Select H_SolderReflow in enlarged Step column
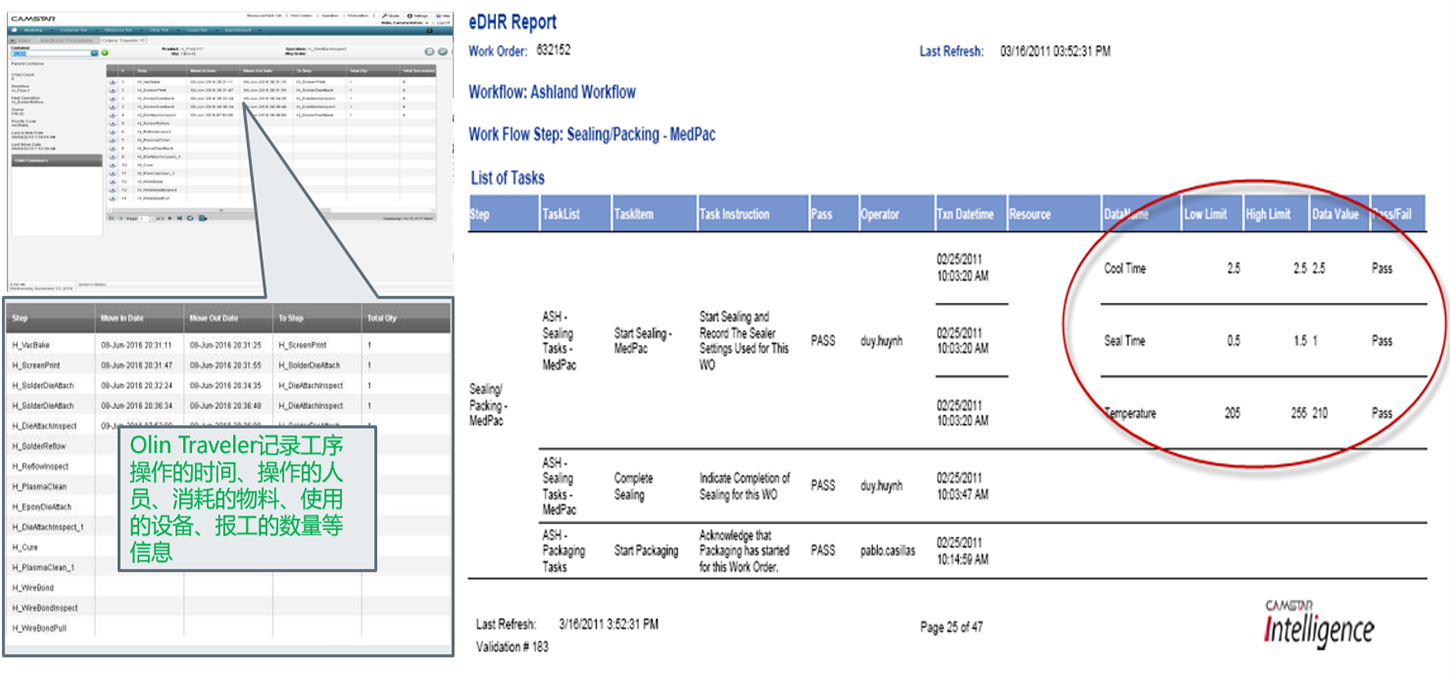This screenshot has width=1450, height=680. click(x=38, y=446)
